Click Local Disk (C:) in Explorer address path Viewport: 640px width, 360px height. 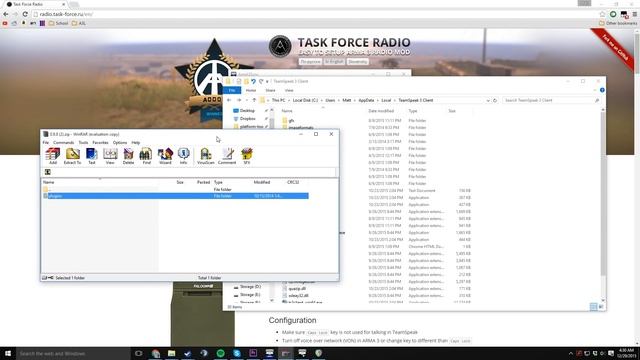click(305, 100)
